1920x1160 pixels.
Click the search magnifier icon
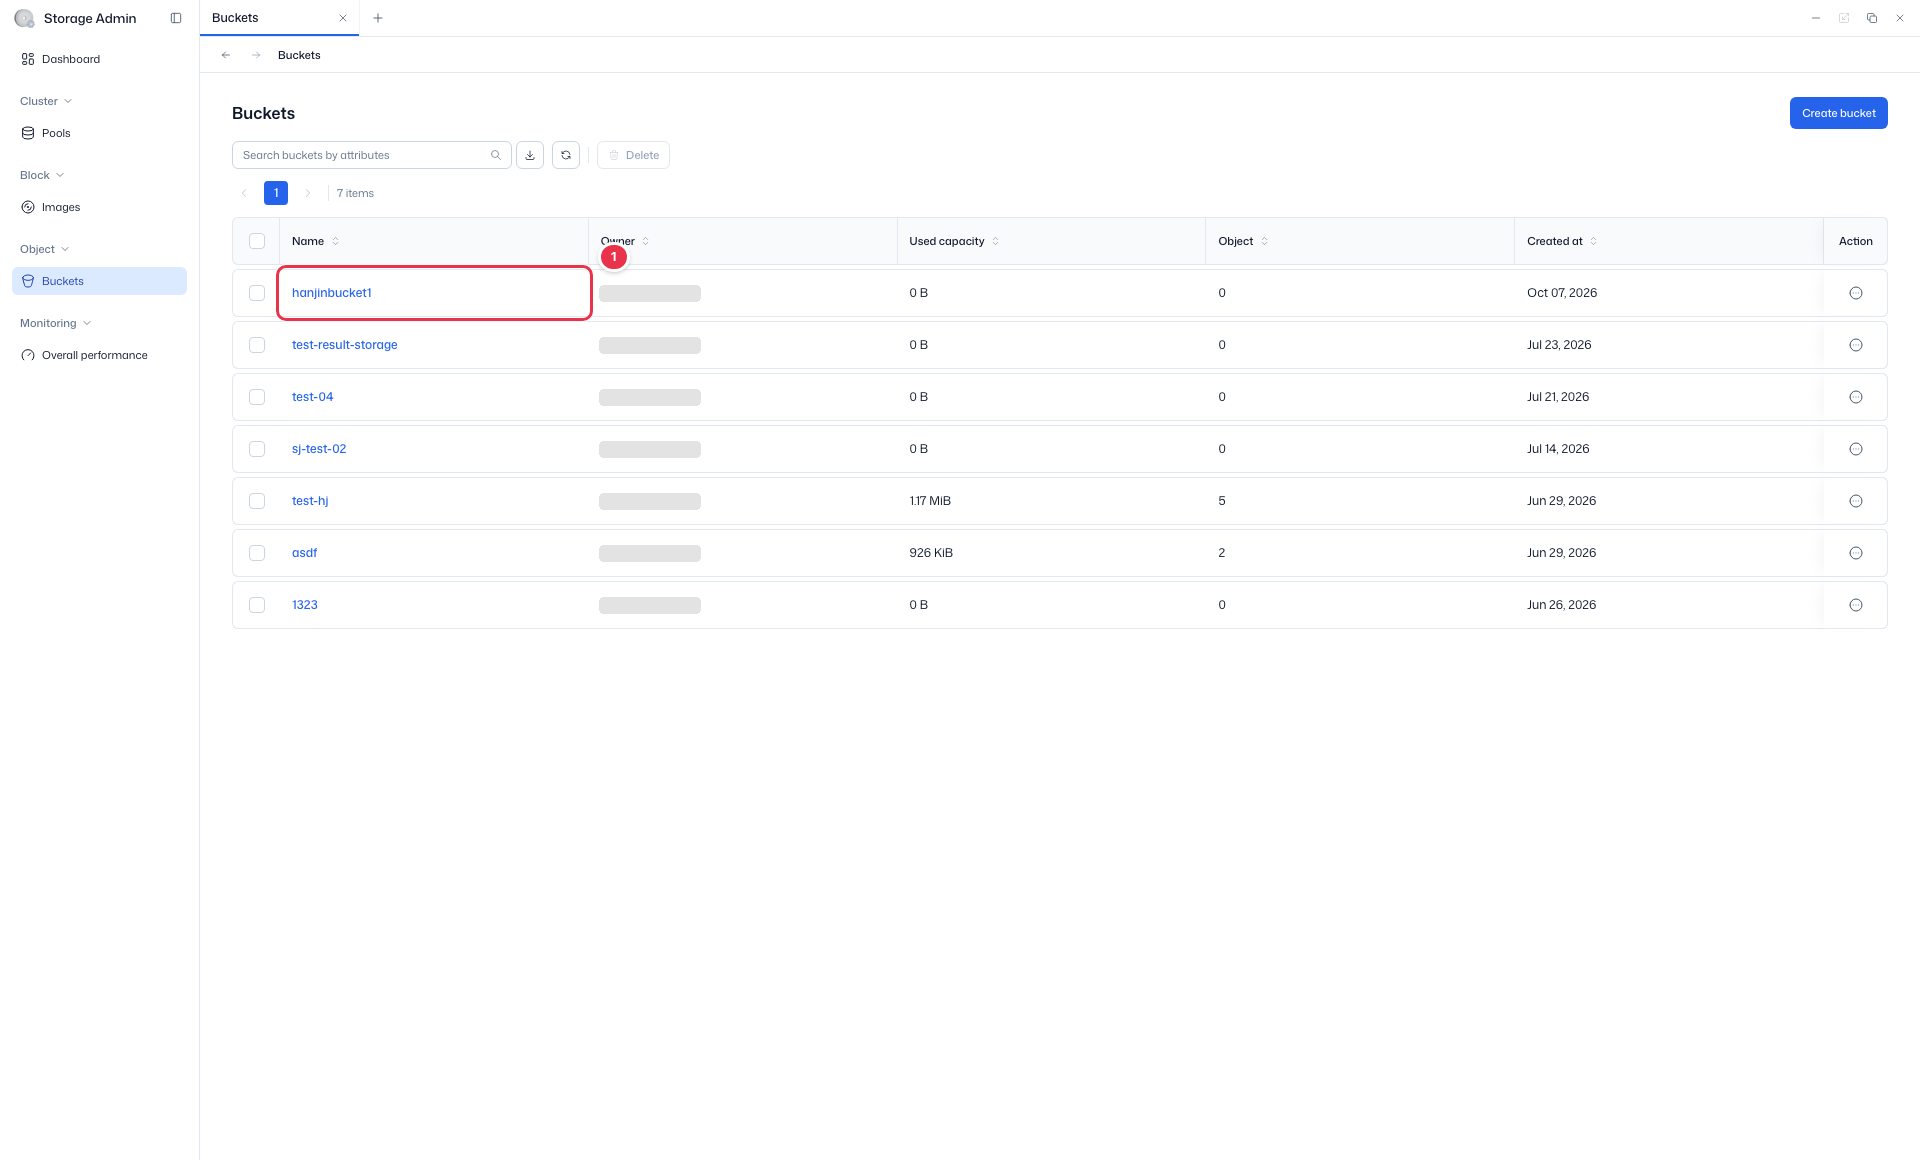(x=496, y=155)
